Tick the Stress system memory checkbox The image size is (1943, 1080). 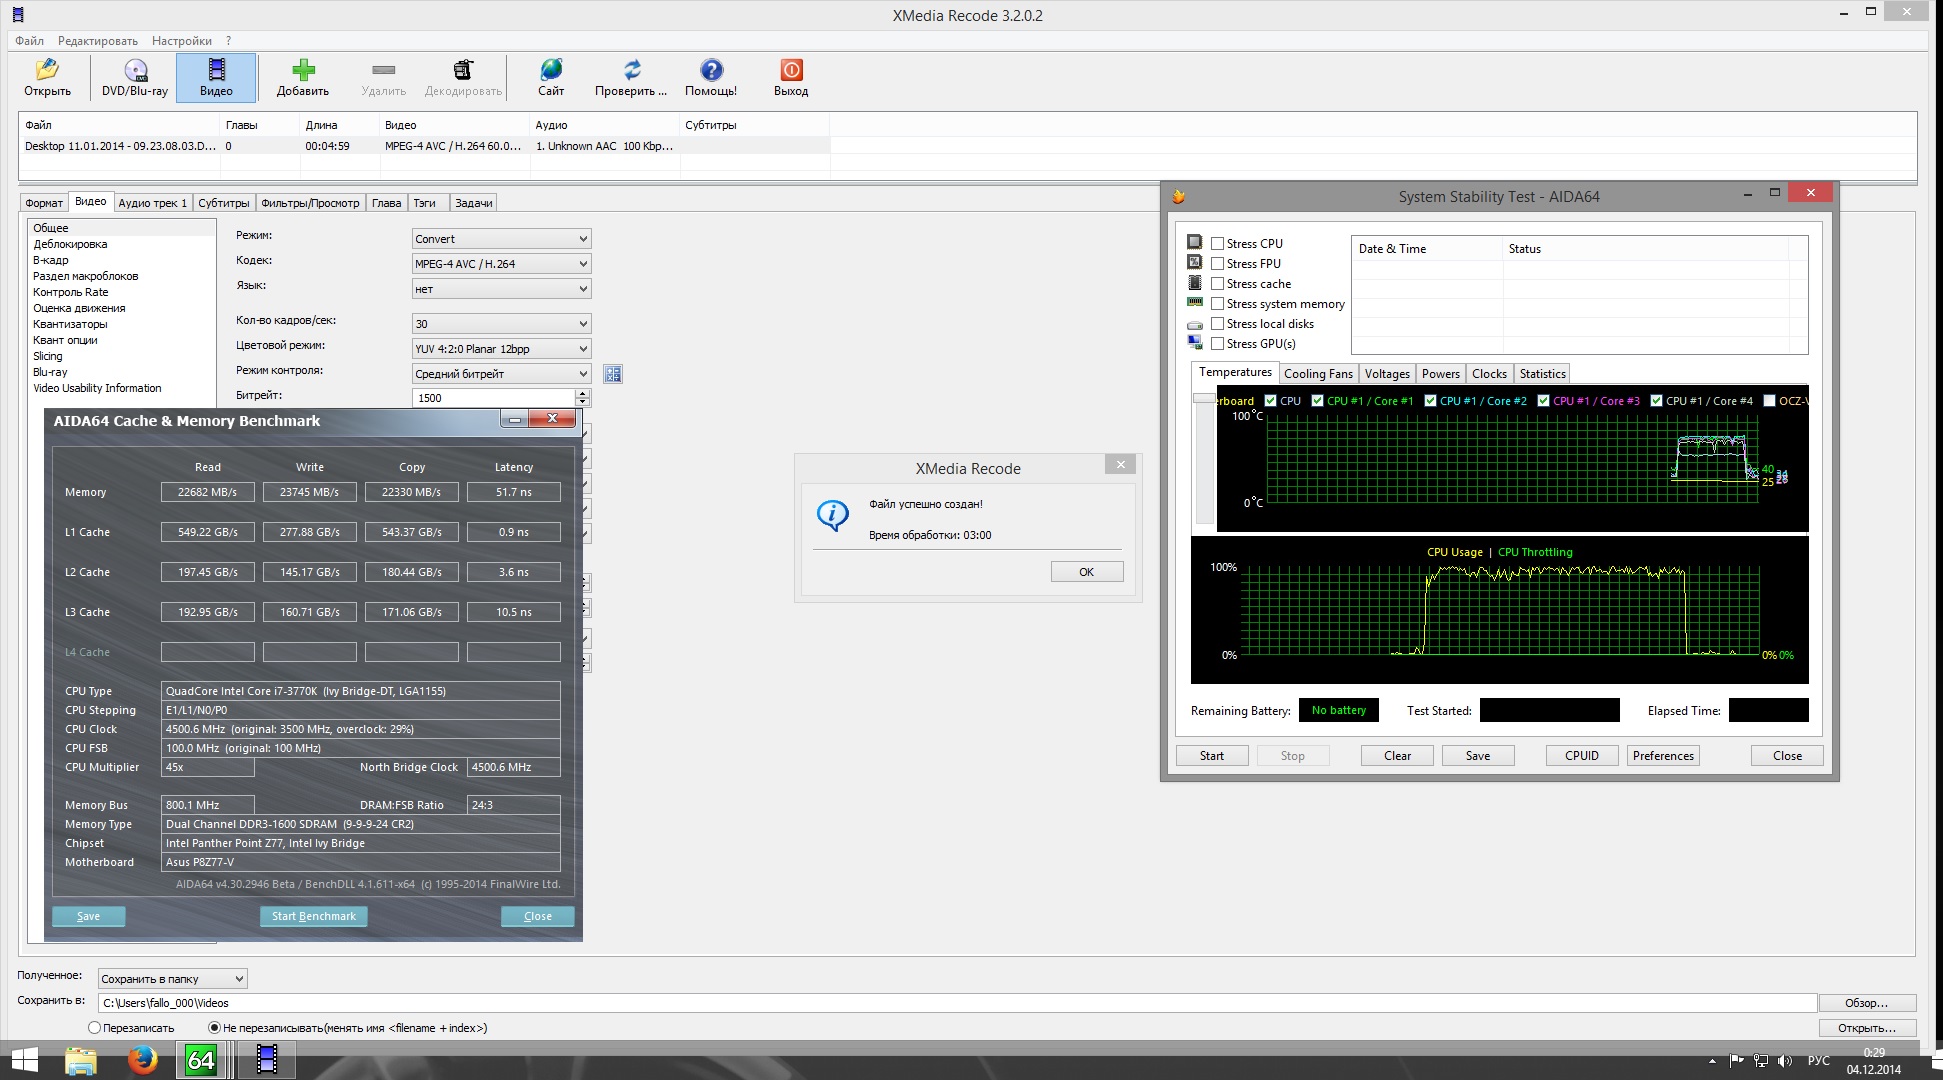pos(1217,304)
